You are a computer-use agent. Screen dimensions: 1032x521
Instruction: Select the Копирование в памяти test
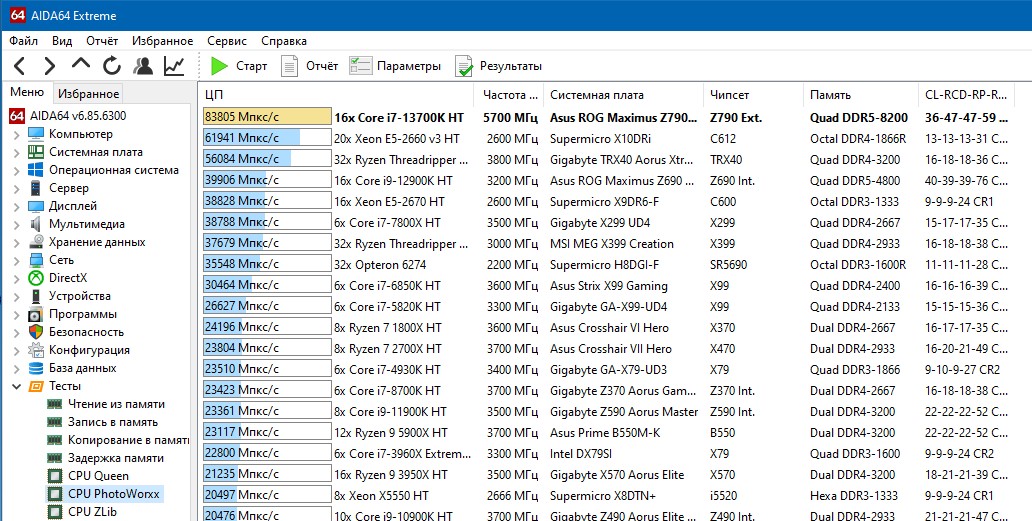(128, 440)
